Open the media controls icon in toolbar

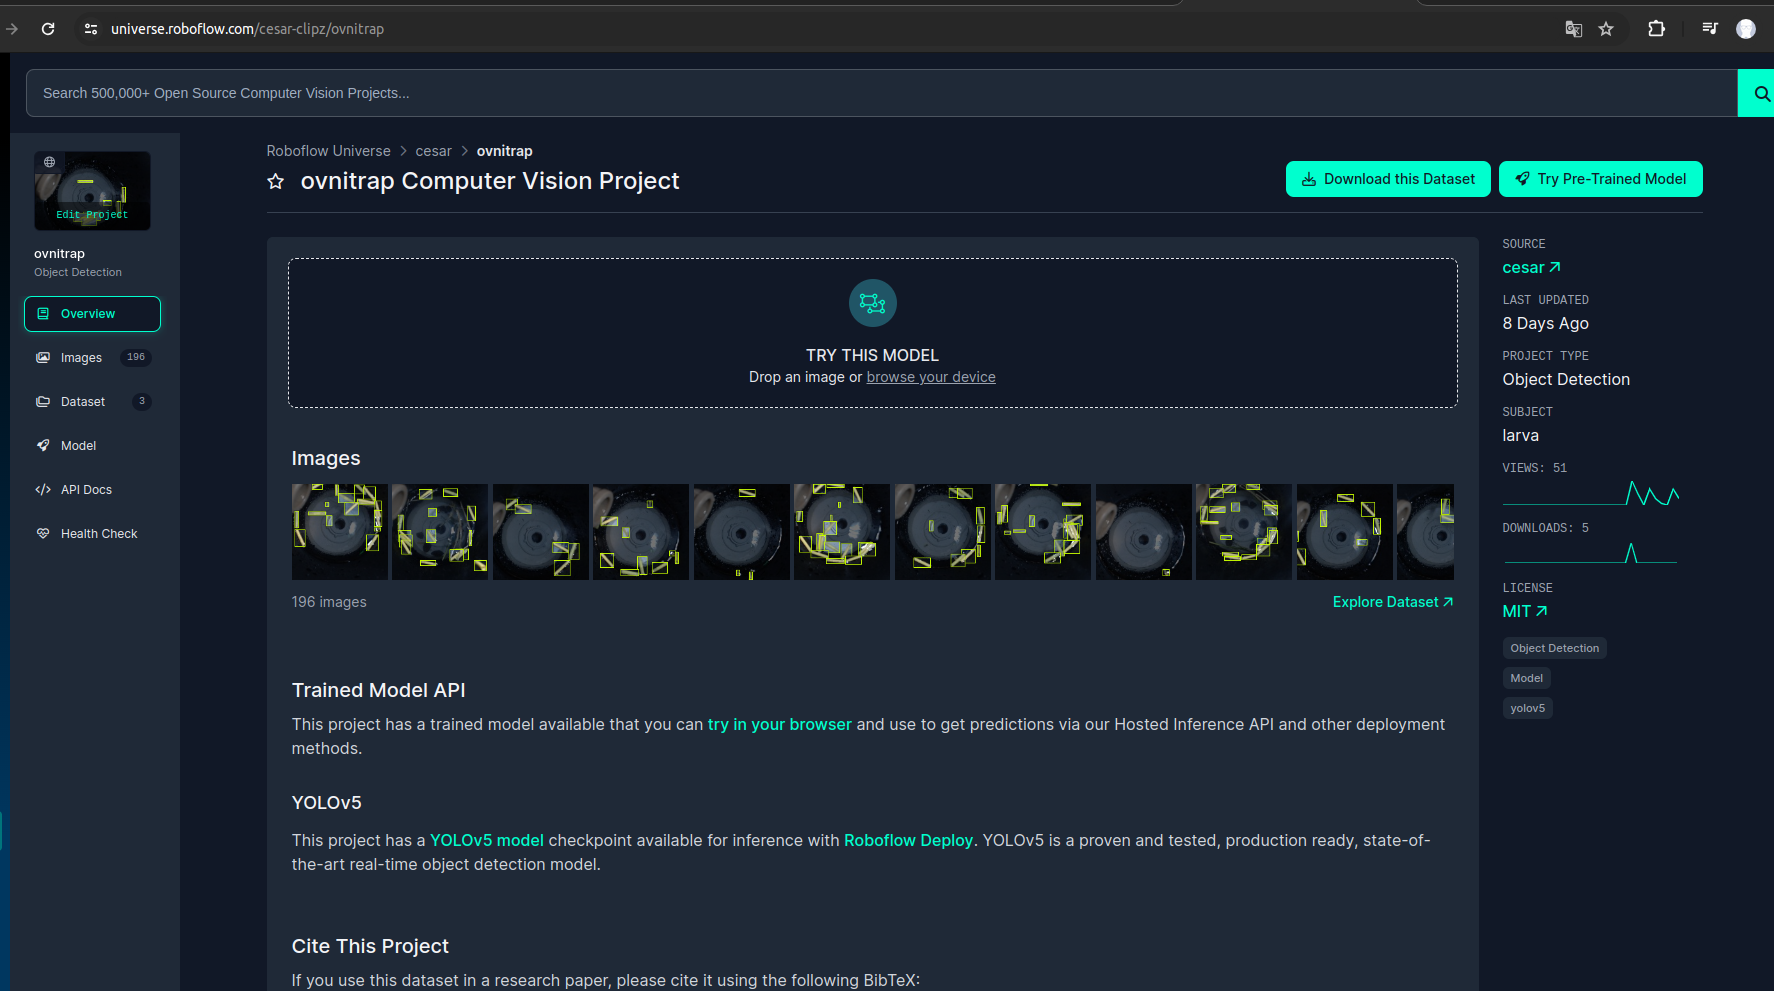point(1709,29)
